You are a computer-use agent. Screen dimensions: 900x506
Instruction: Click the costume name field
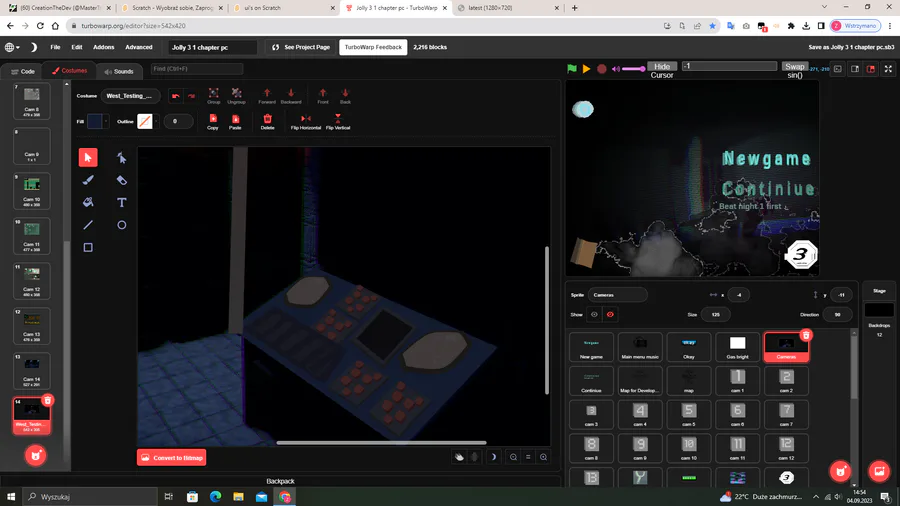[130, 96]
